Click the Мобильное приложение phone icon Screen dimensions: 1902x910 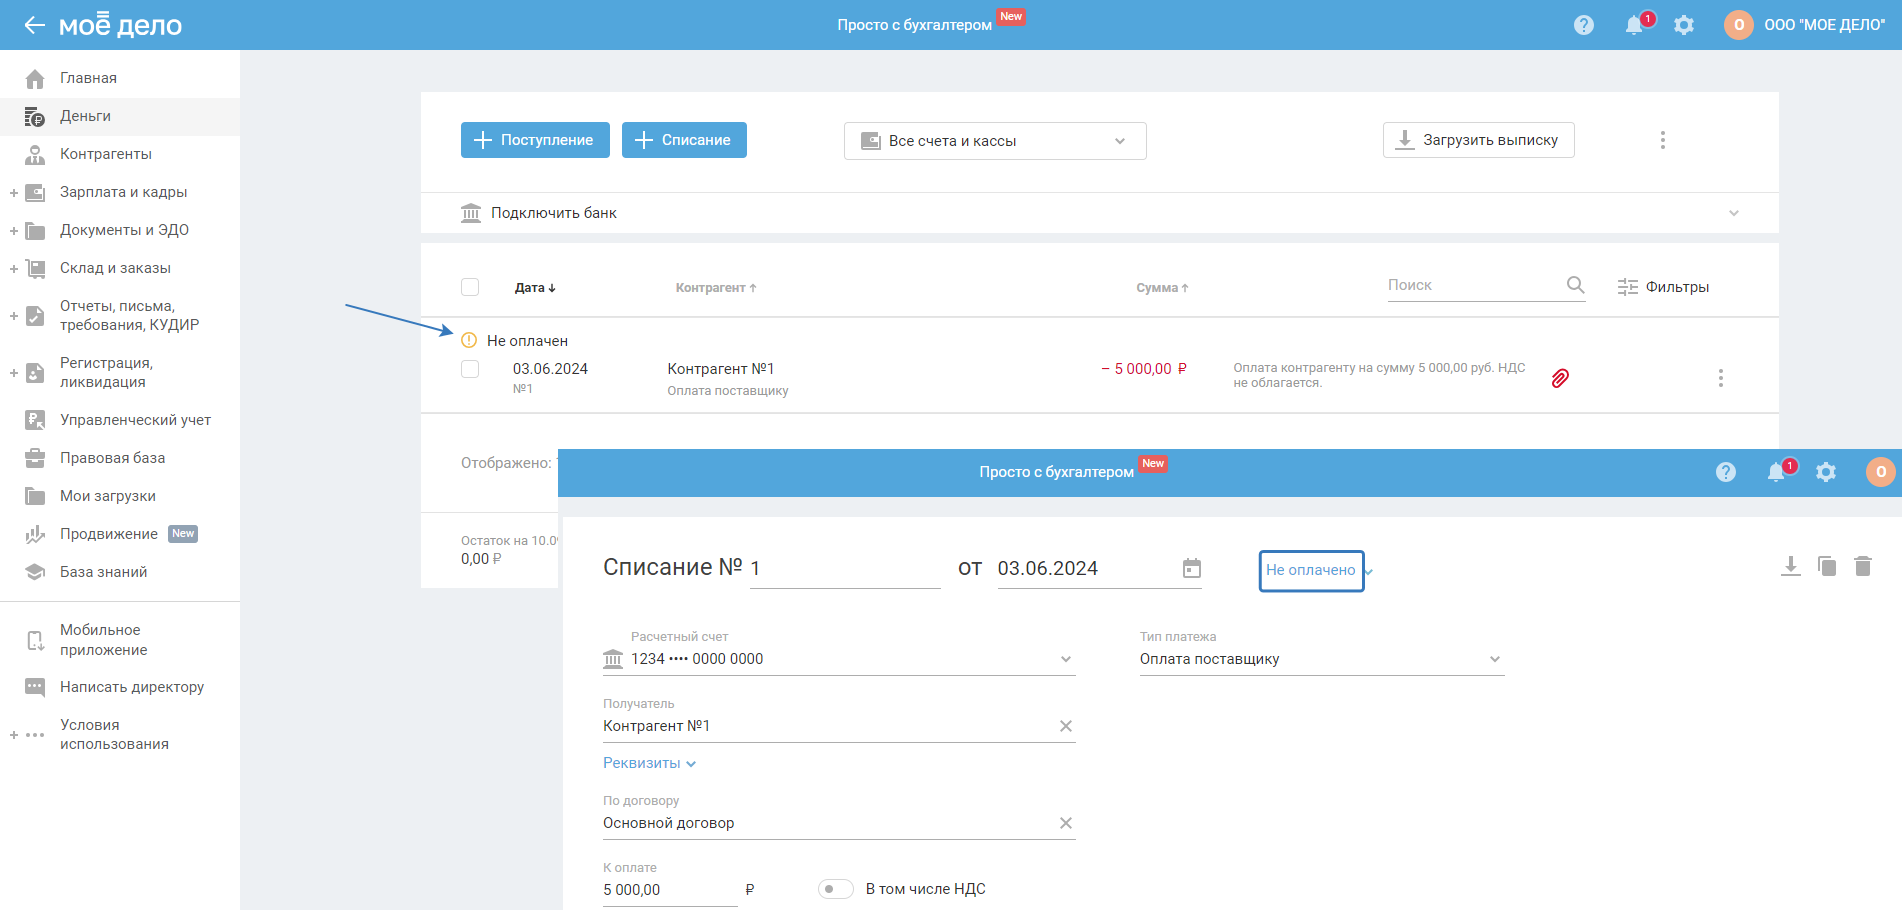[x=35, y=640]
